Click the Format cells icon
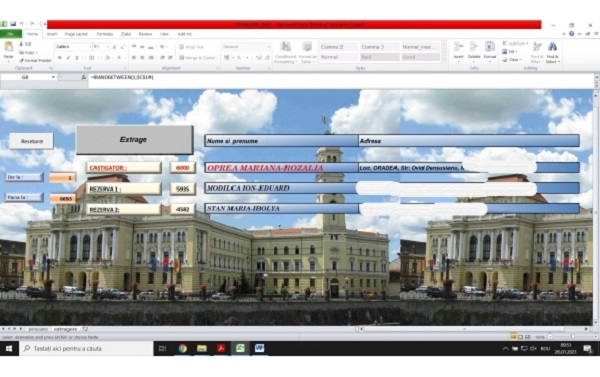 click(489, 47)
